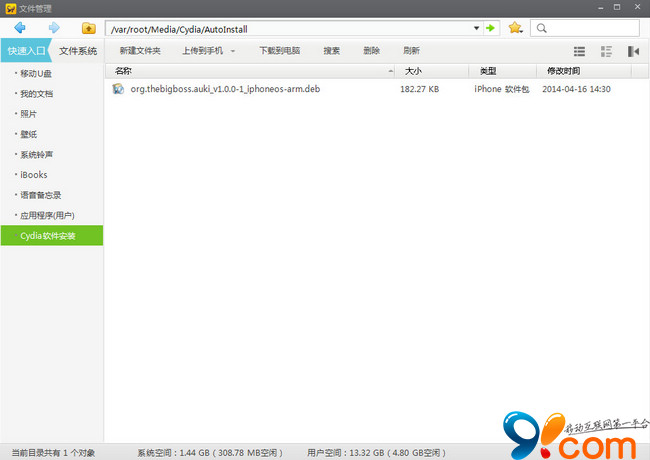Click the deb file's package icon

(118, 89)
